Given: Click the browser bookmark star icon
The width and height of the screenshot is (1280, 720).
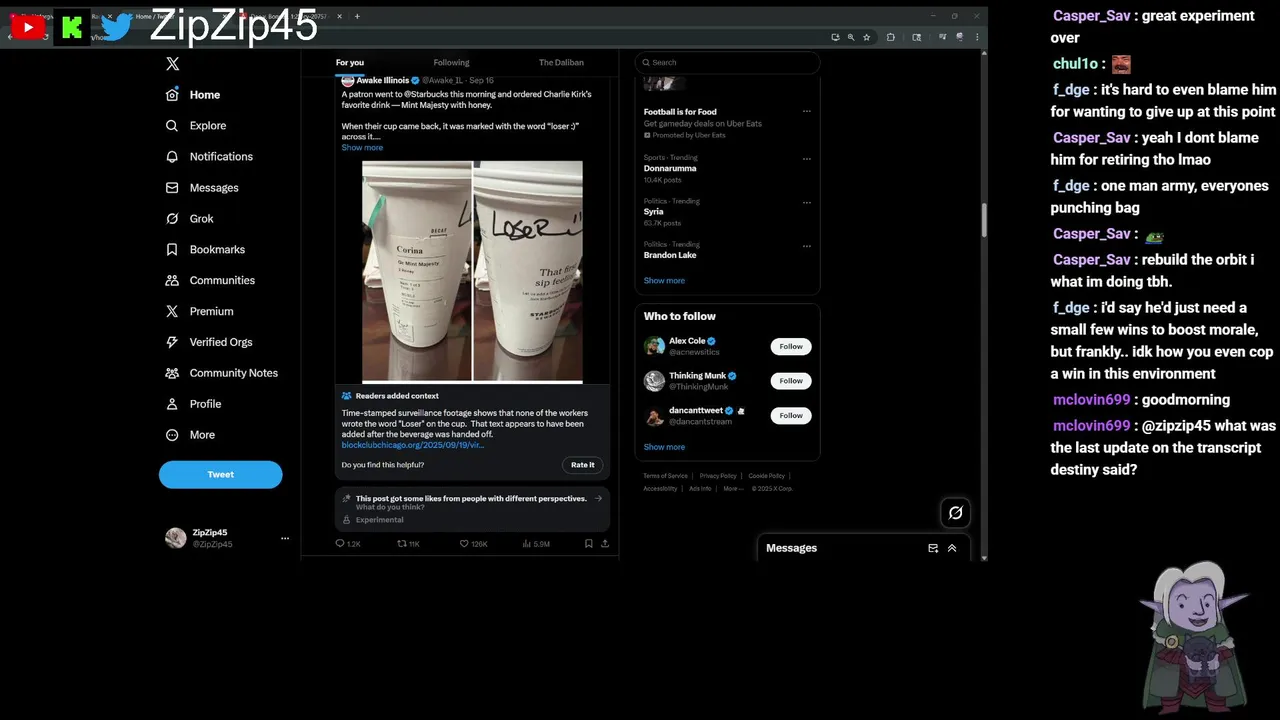Looking at the screenshot, I should coord(867,37).
